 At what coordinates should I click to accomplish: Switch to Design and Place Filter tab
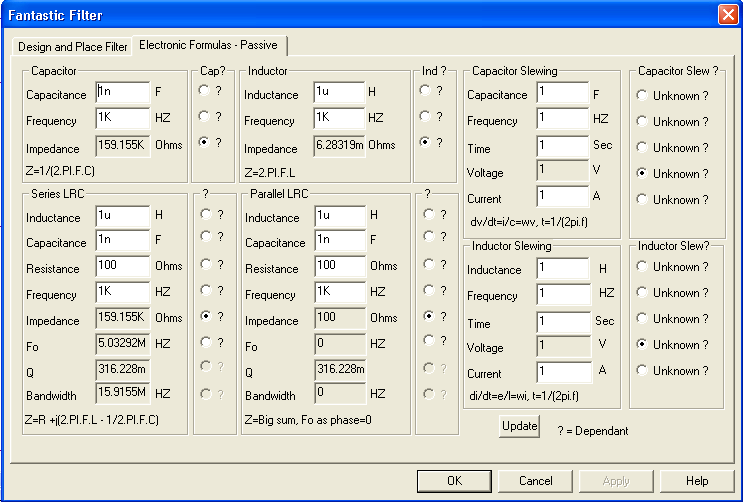73,47
